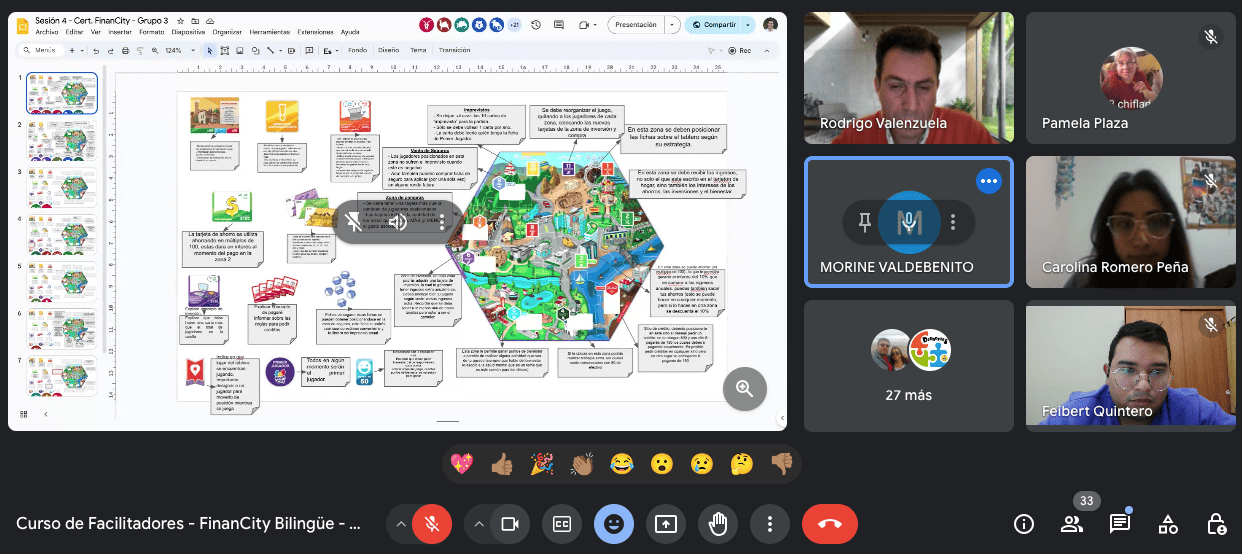Send the surprised face reaction
Screen dimensions: 1242x554
(661, 463)
